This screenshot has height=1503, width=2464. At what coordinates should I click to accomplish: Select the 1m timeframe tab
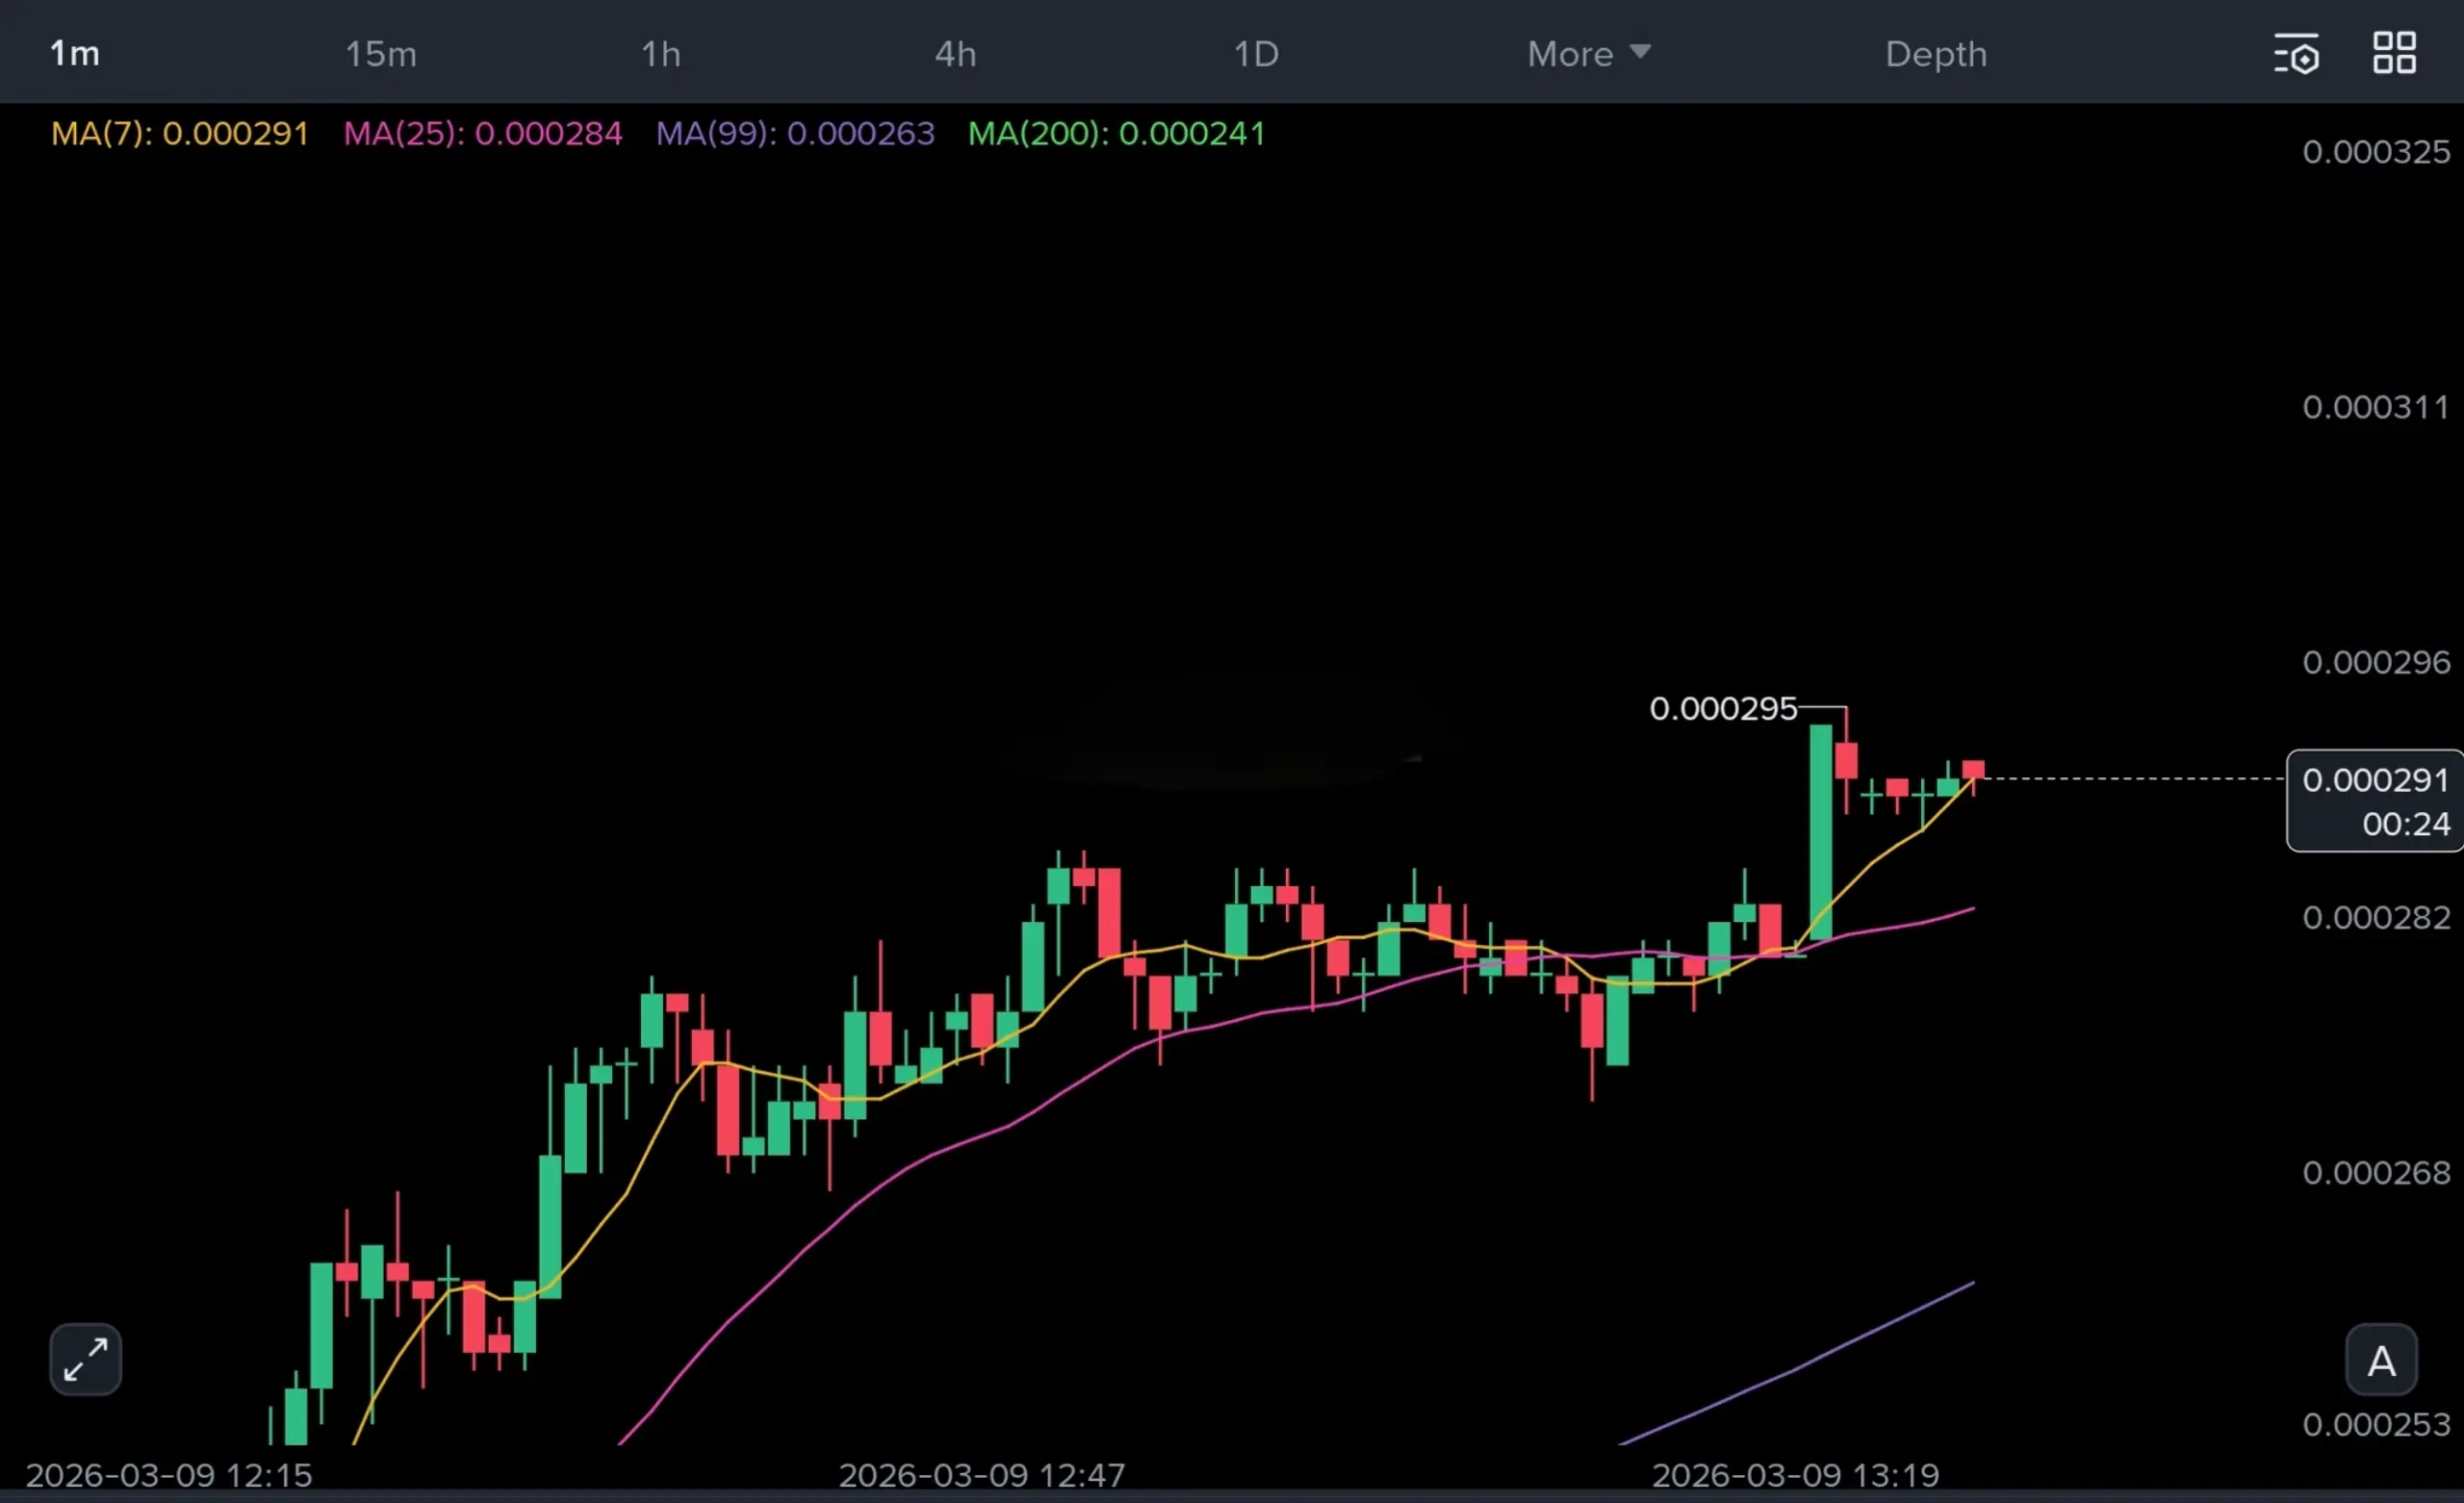75,54
